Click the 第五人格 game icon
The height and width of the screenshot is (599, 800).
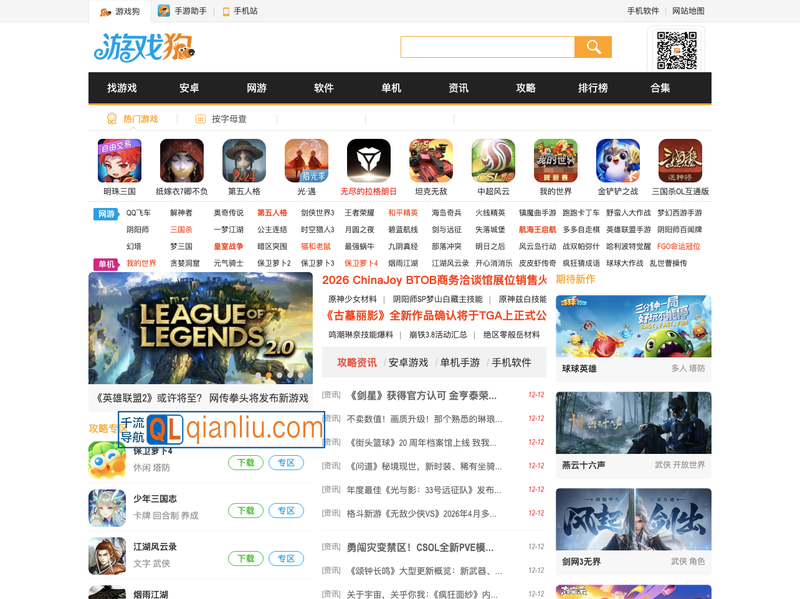click(x=244, y=160)
